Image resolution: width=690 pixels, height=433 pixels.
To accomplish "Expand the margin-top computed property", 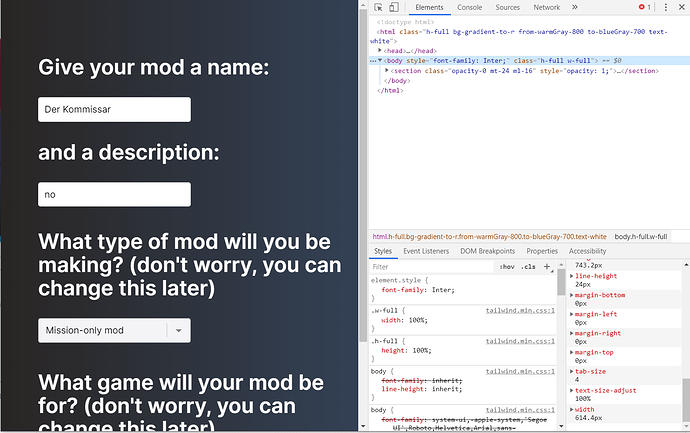I will [572, 352].
